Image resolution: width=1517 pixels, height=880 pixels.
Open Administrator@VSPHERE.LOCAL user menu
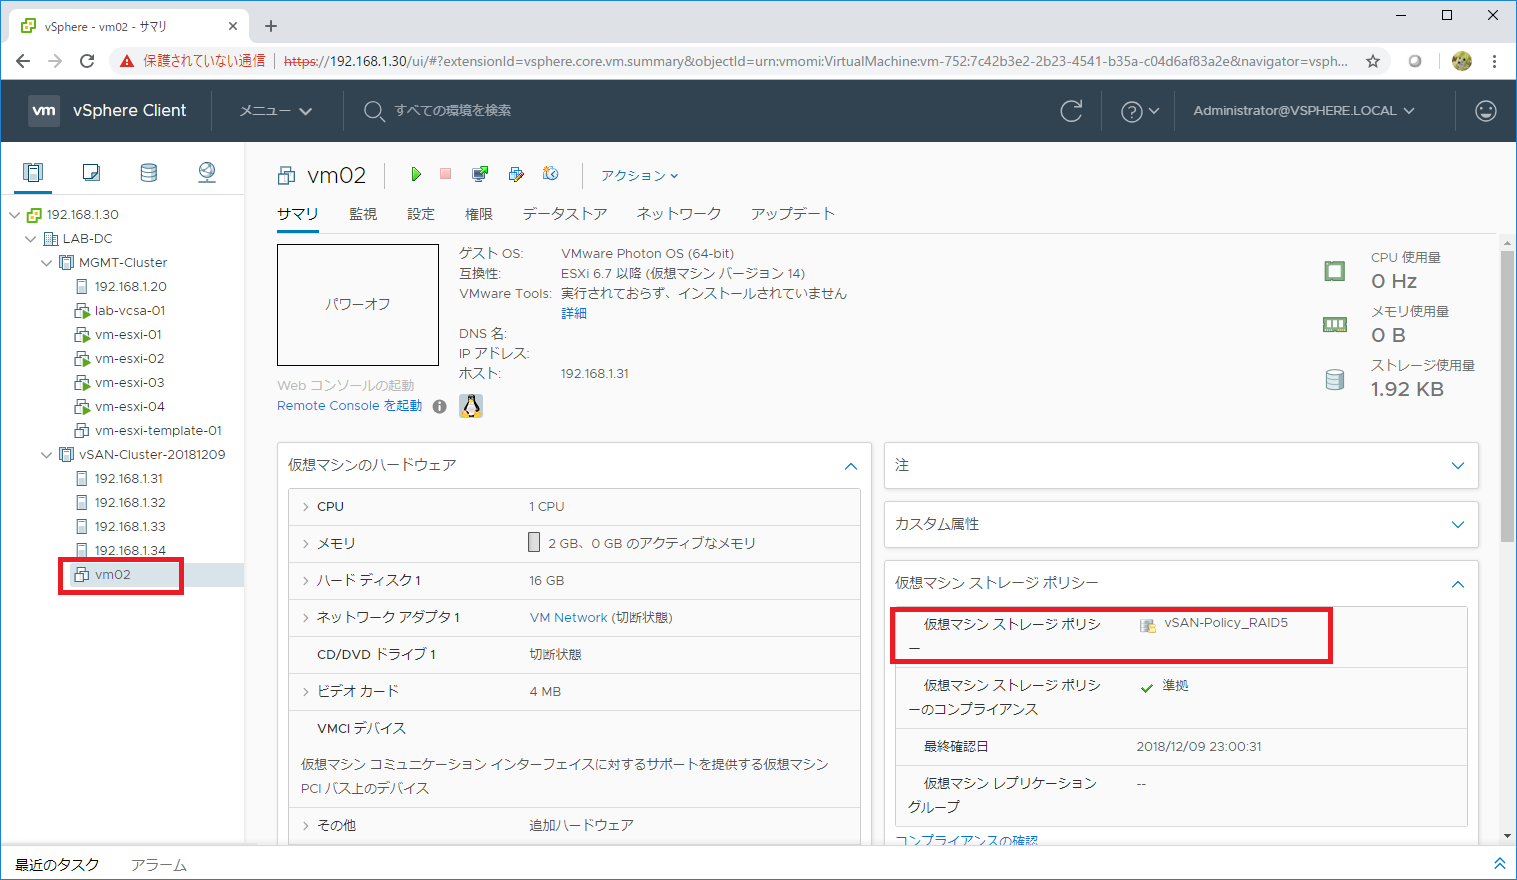pyautogui.click(x=1303, y=111)
